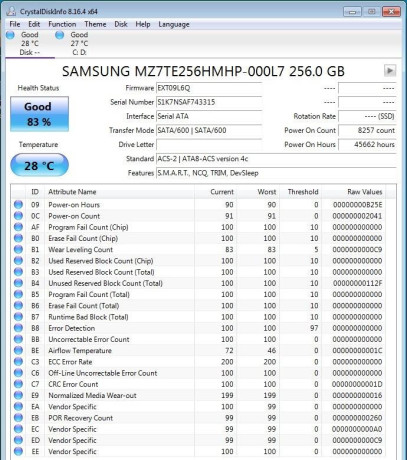Image resolution: width=407 pixels, height=460 pixels.
Task: Click the ID column header
Action: coord(35,192)
